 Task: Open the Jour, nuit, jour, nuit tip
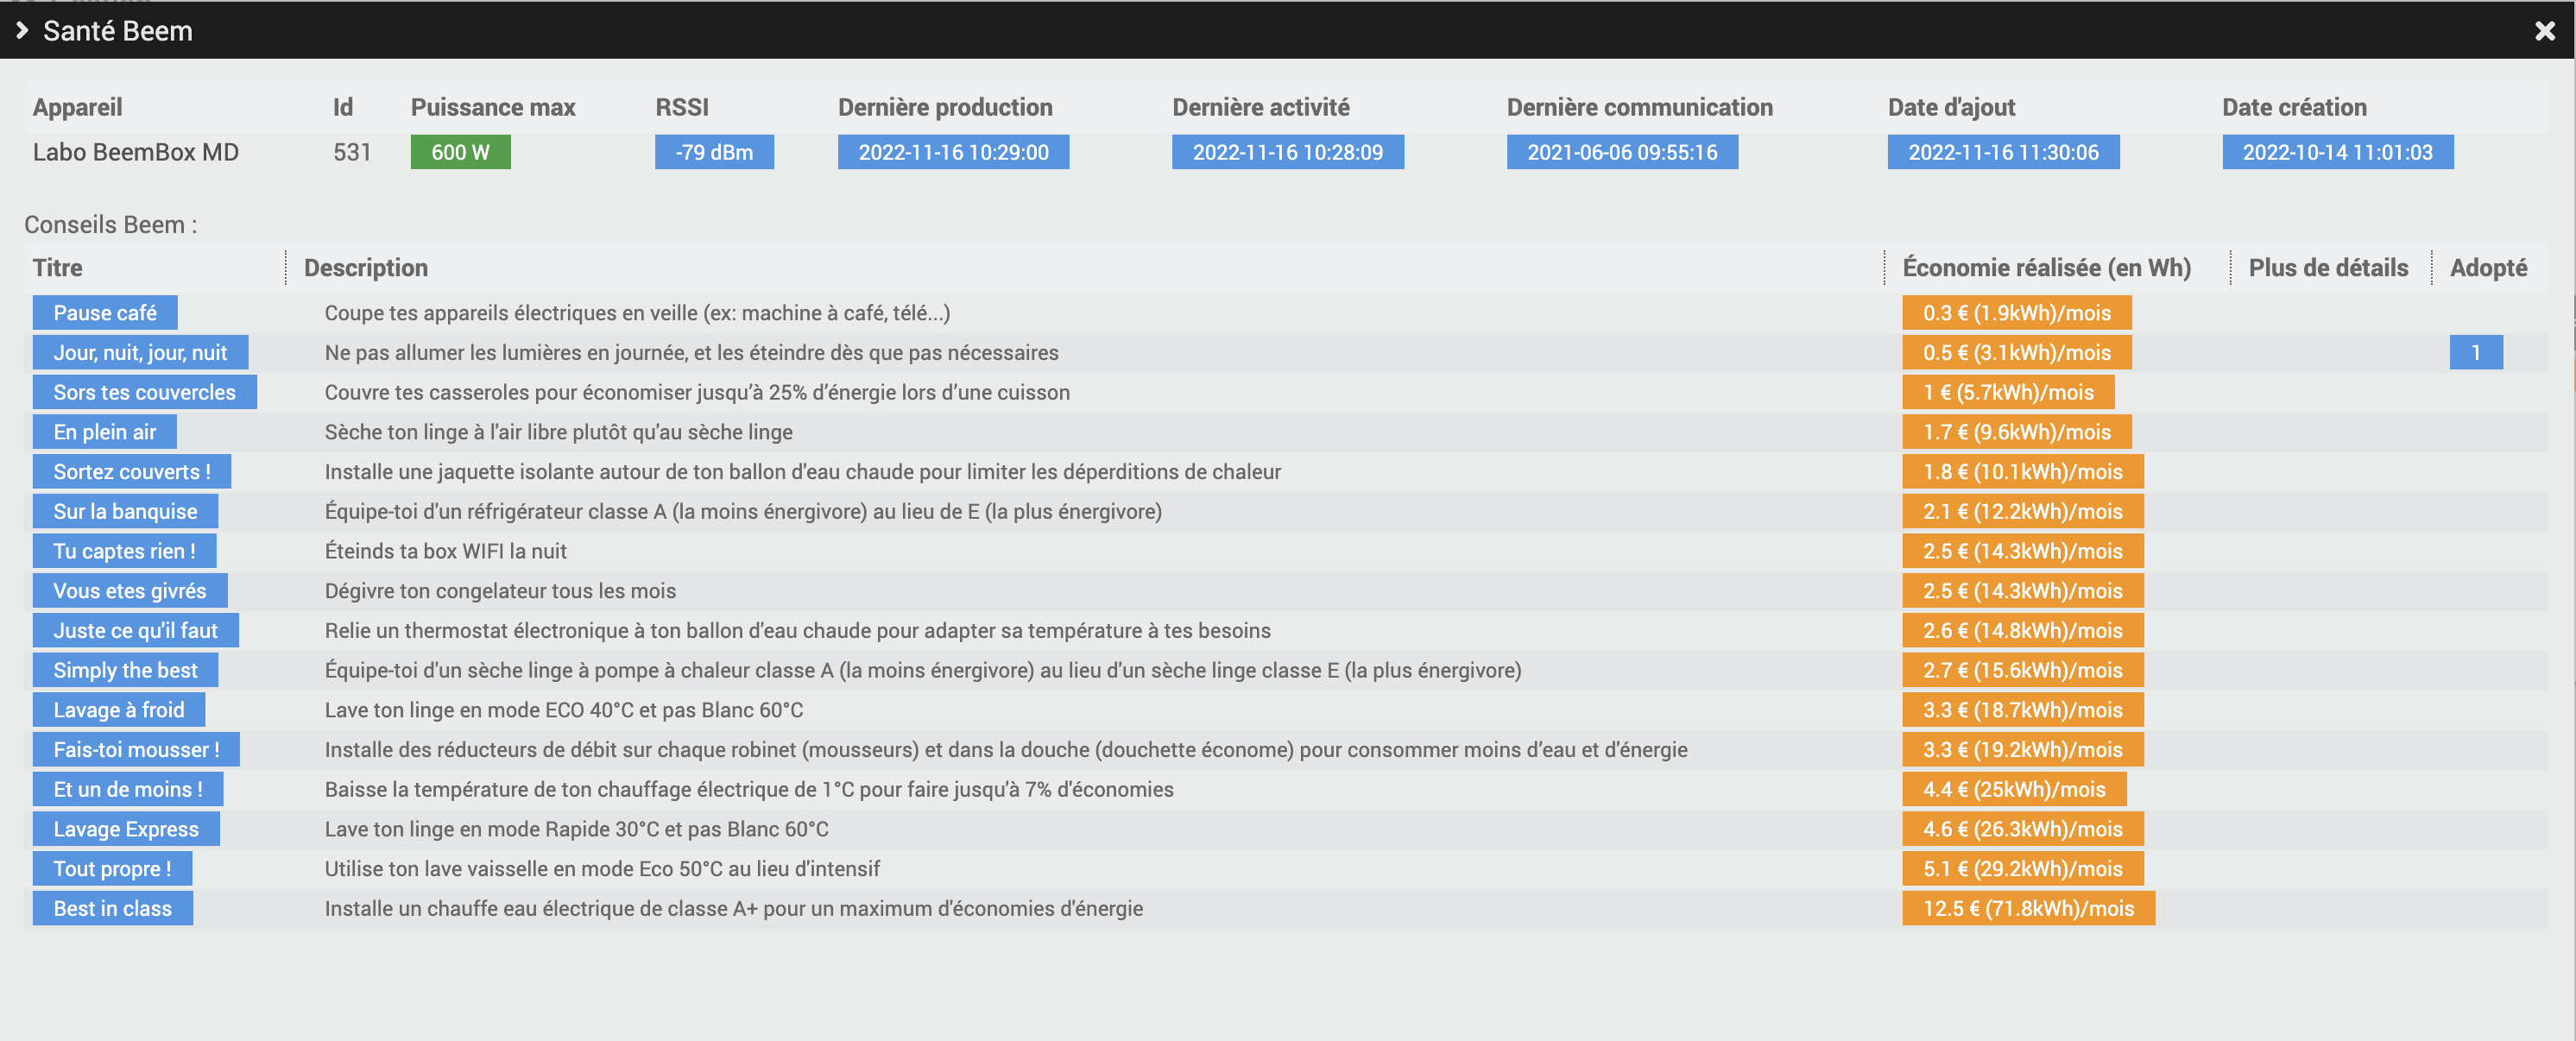coord(140,352)
